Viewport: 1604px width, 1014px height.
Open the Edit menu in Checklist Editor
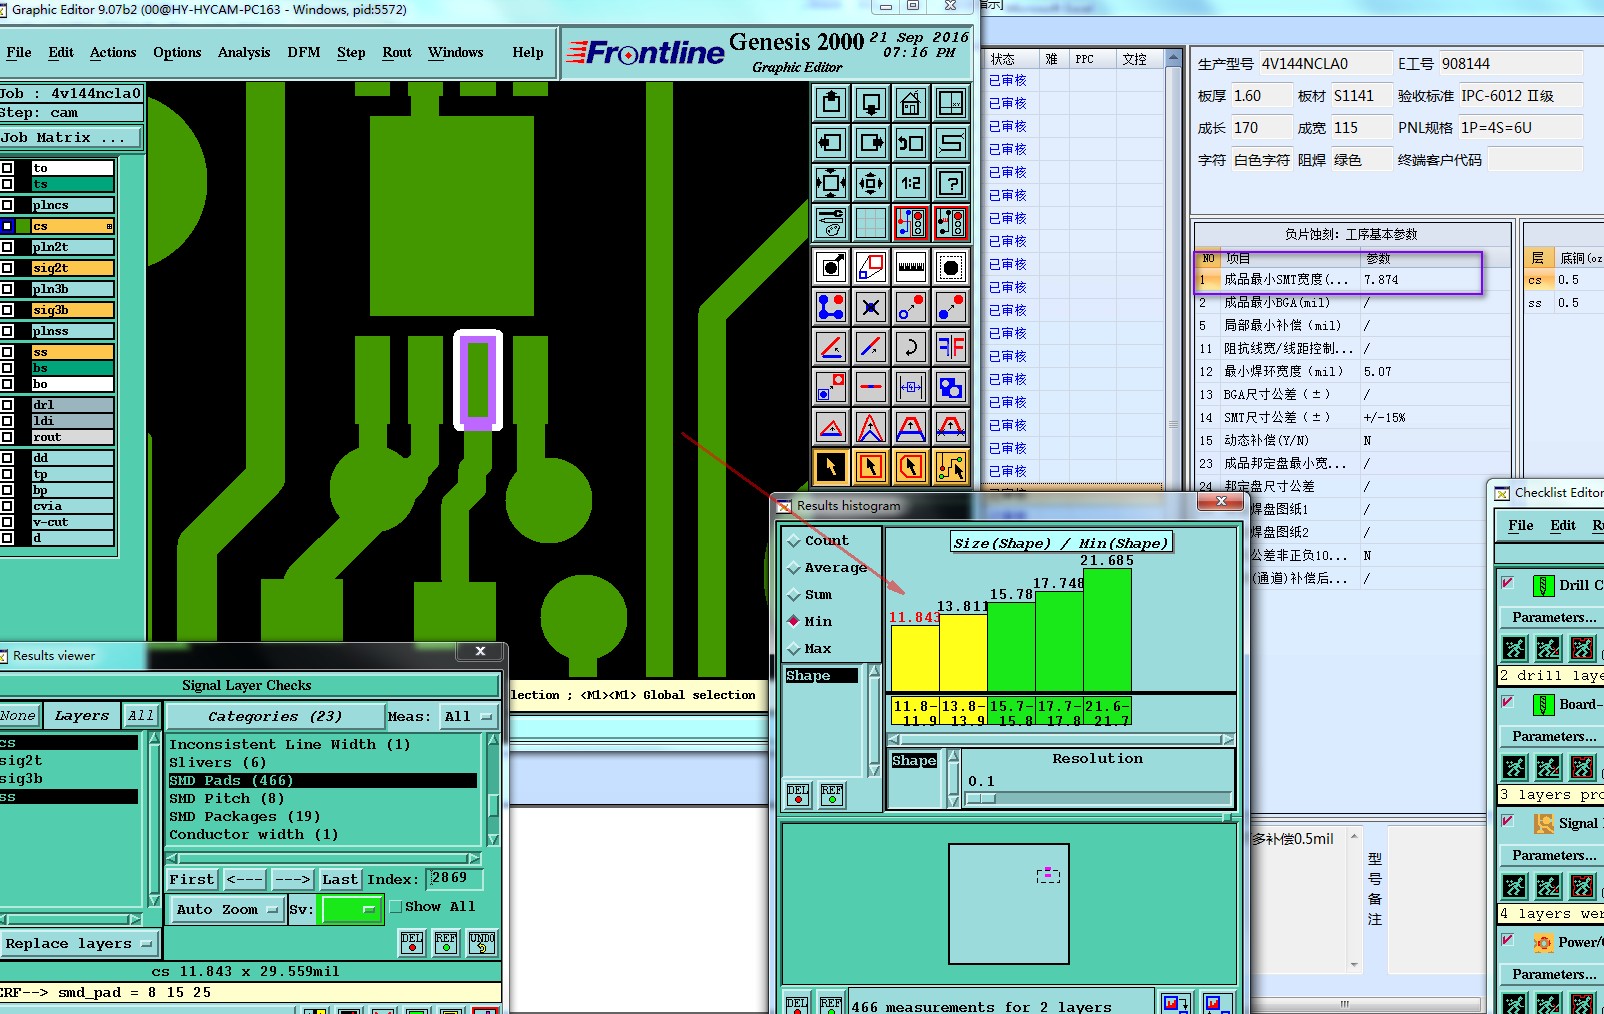pyautogui.click(x=1563, y=526)
